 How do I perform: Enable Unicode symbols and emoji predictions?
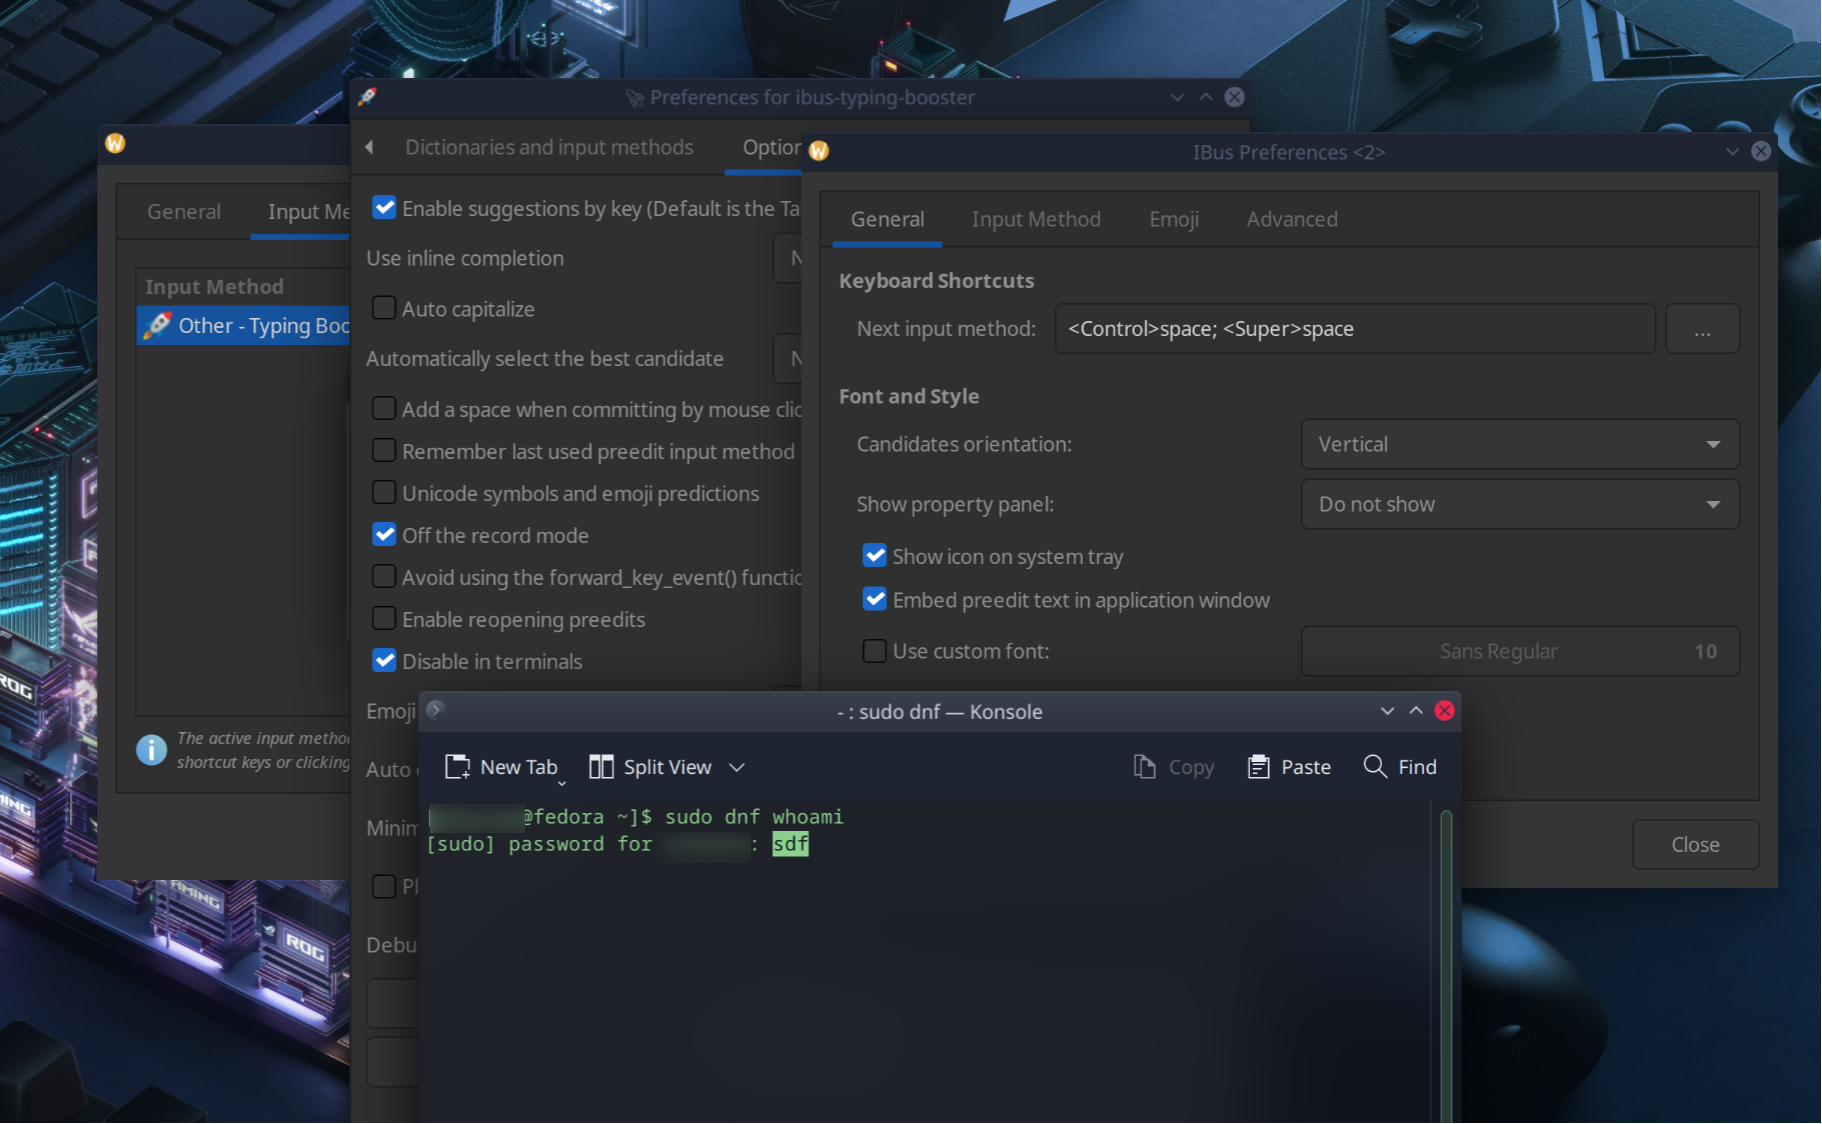(384, 492)
